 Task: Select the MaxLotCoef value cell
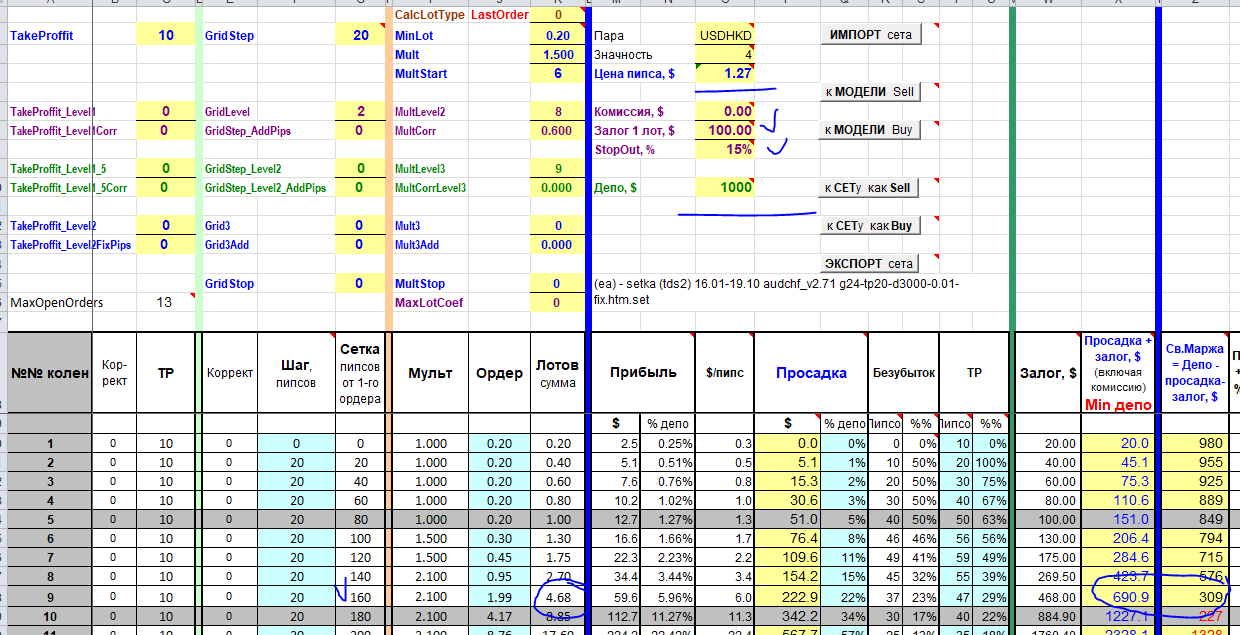557,302
